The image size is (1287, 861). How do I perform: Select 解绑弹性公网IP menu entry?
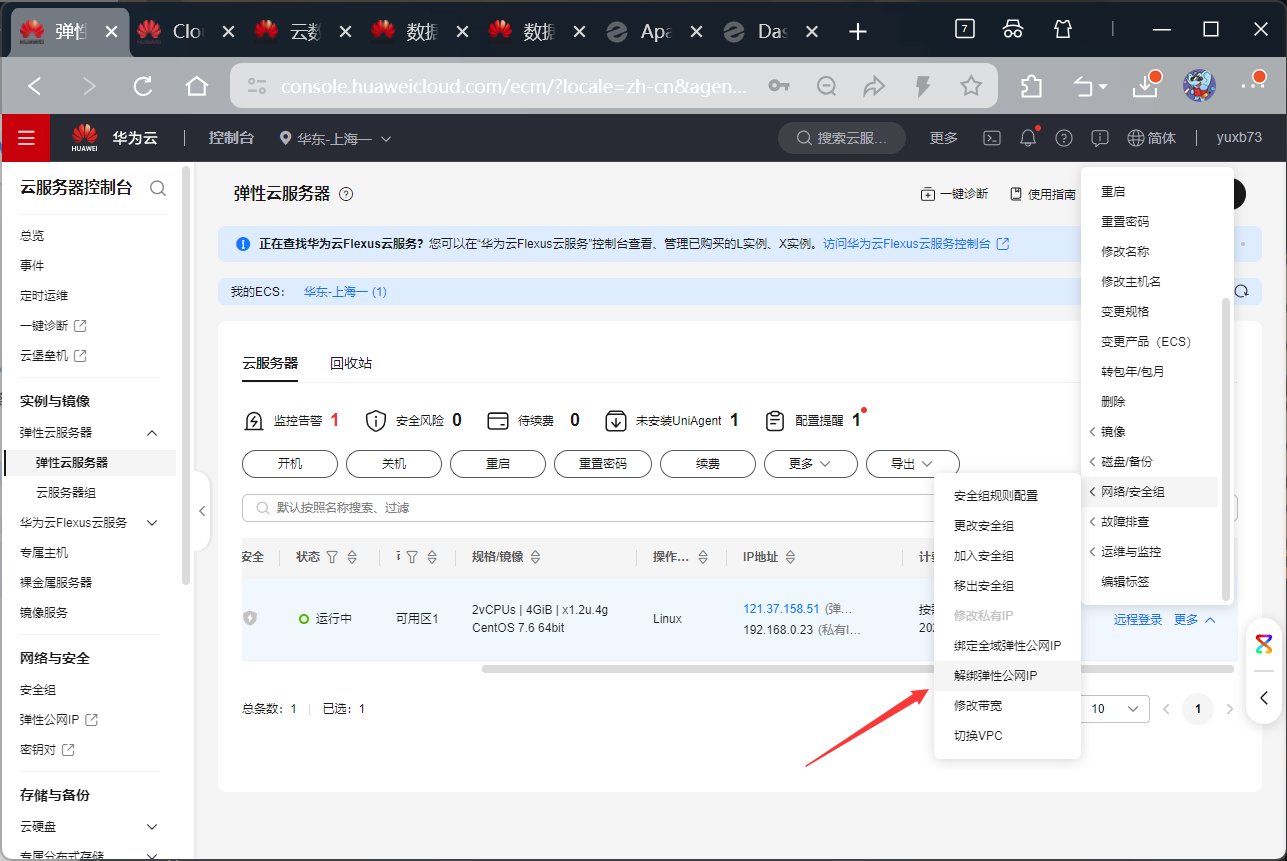click(1007, 676)
